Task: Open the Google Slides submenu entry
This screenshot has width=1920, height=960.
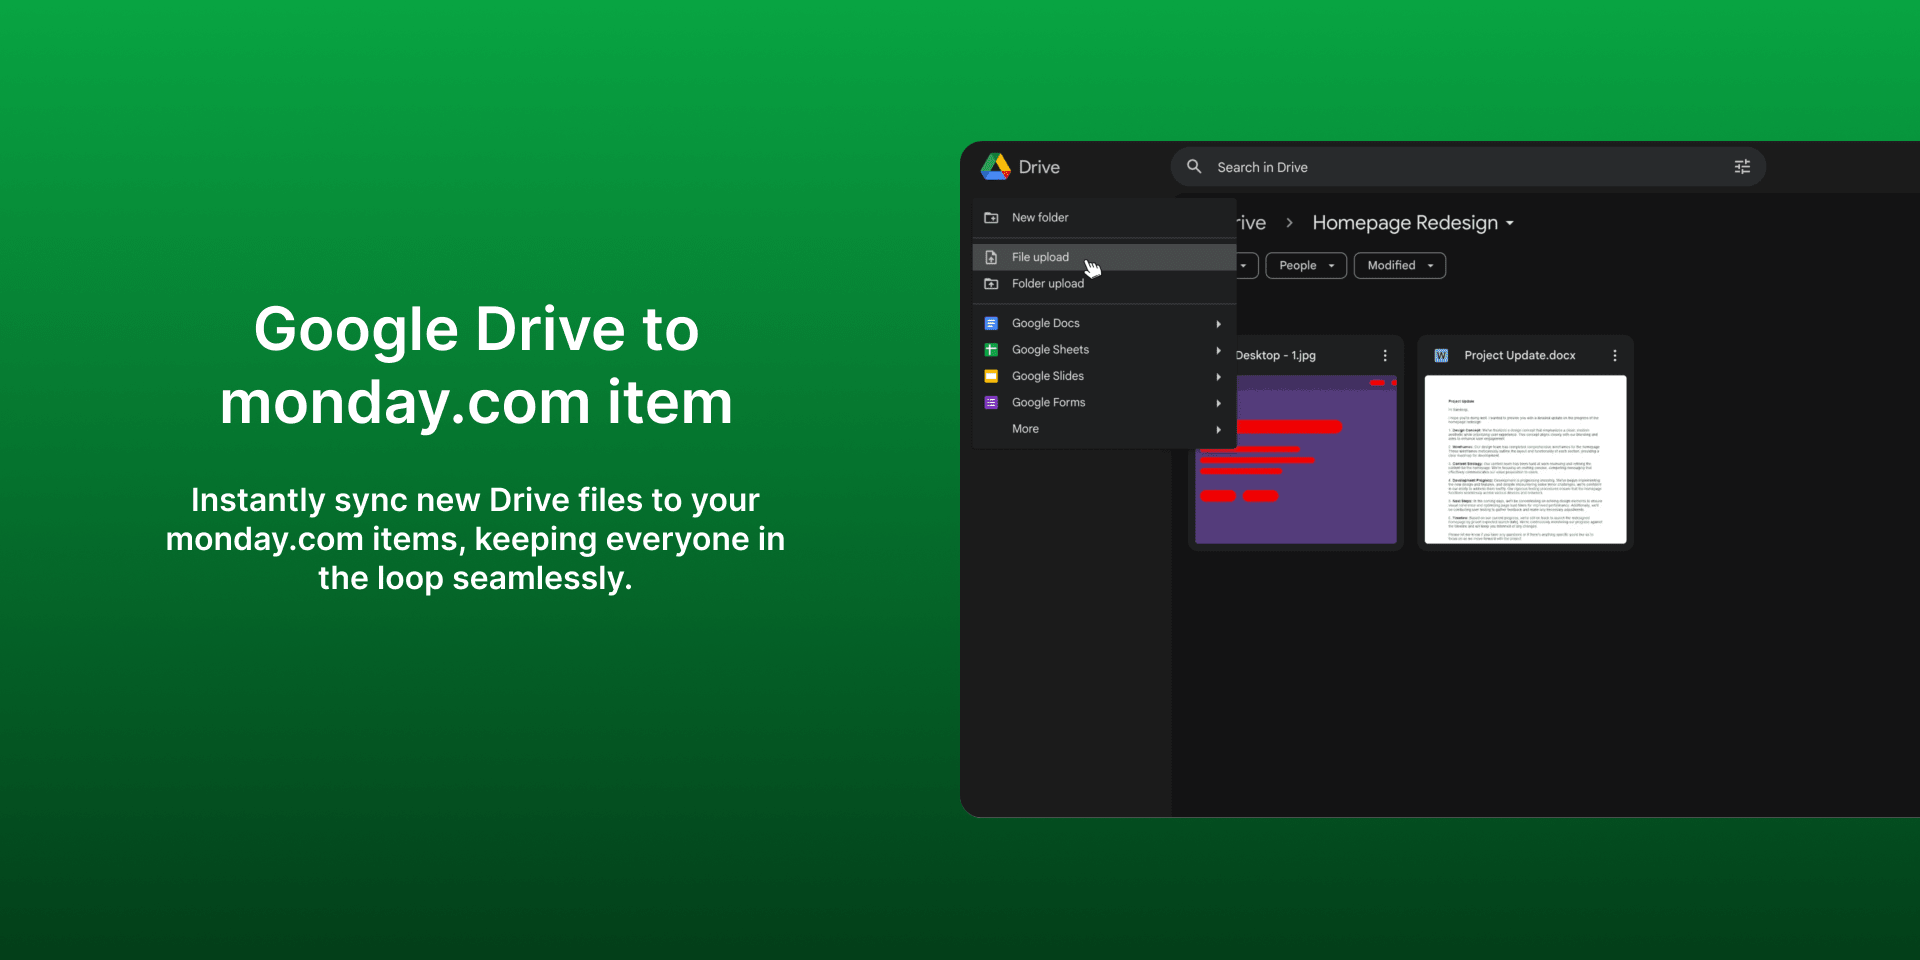Action: pos(1104,376)
